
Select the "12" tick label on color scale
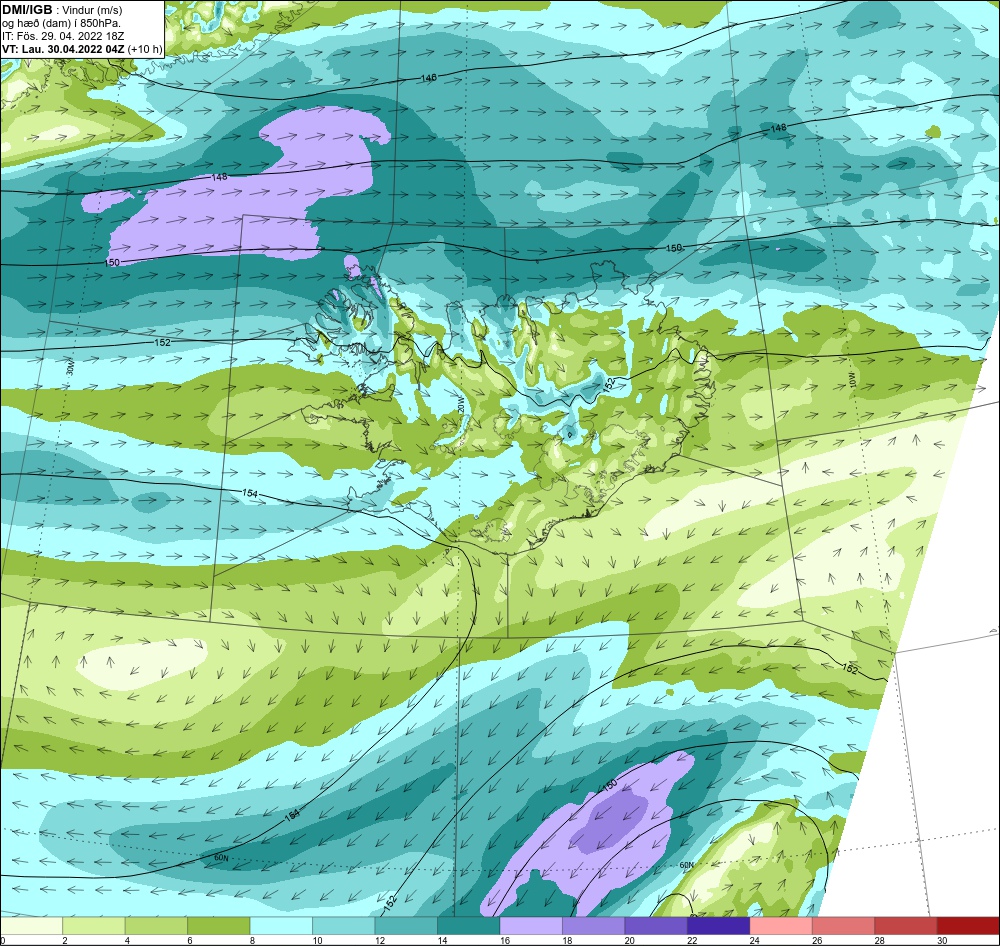379,940
